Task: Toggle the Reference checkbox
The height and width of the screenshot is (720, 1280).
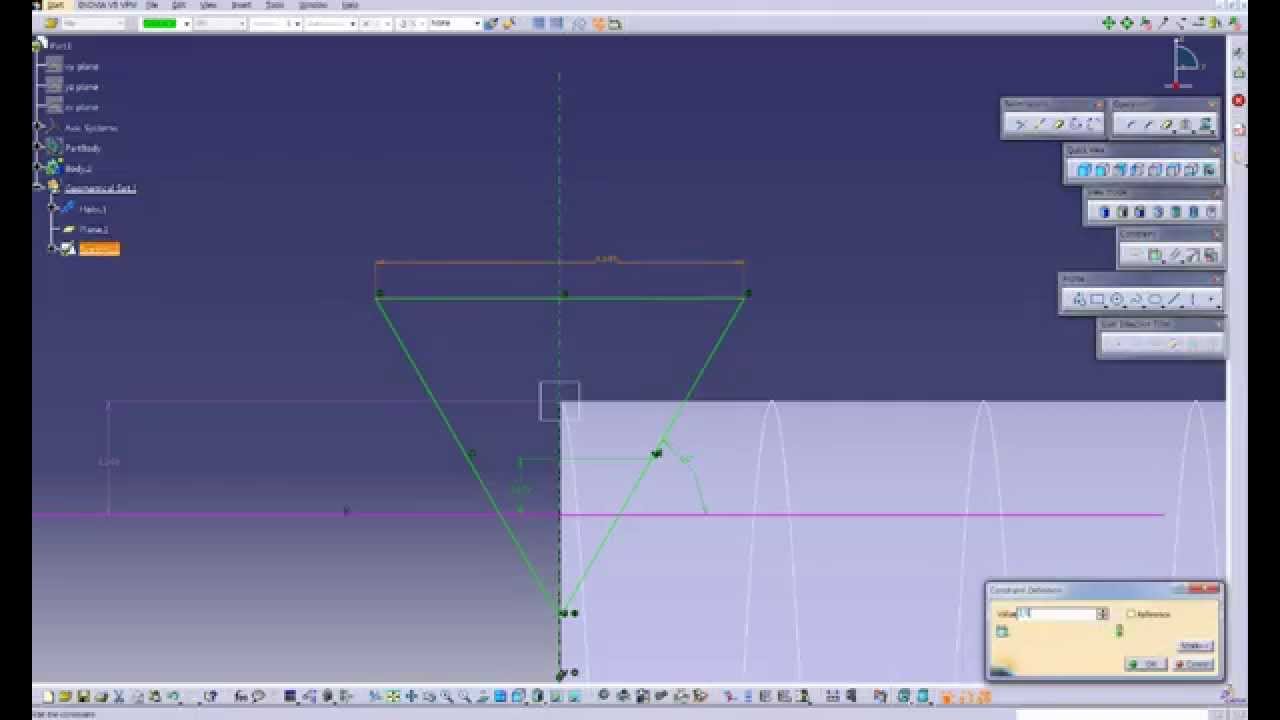Action: tap(1131, 614)
